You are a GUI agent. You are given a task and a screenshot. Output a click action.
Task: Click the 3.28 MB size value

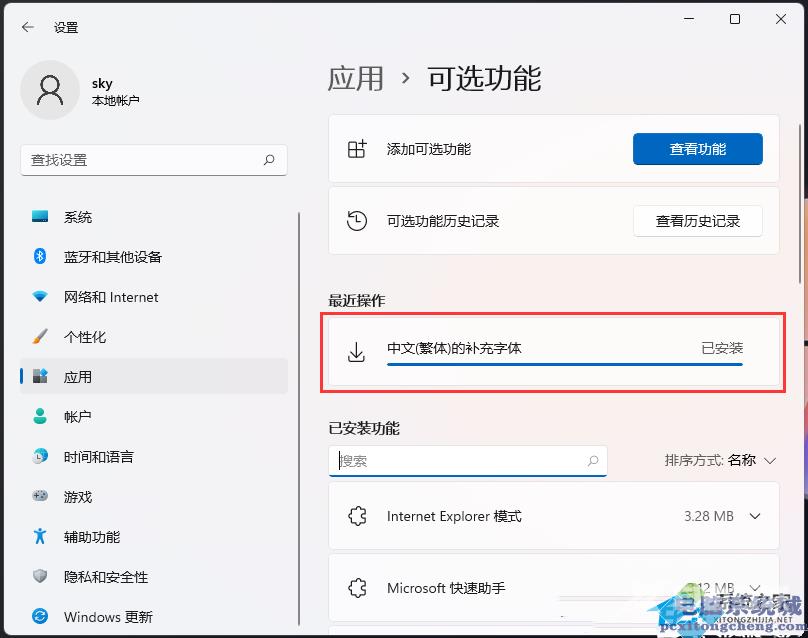click(x=709, y=516)
